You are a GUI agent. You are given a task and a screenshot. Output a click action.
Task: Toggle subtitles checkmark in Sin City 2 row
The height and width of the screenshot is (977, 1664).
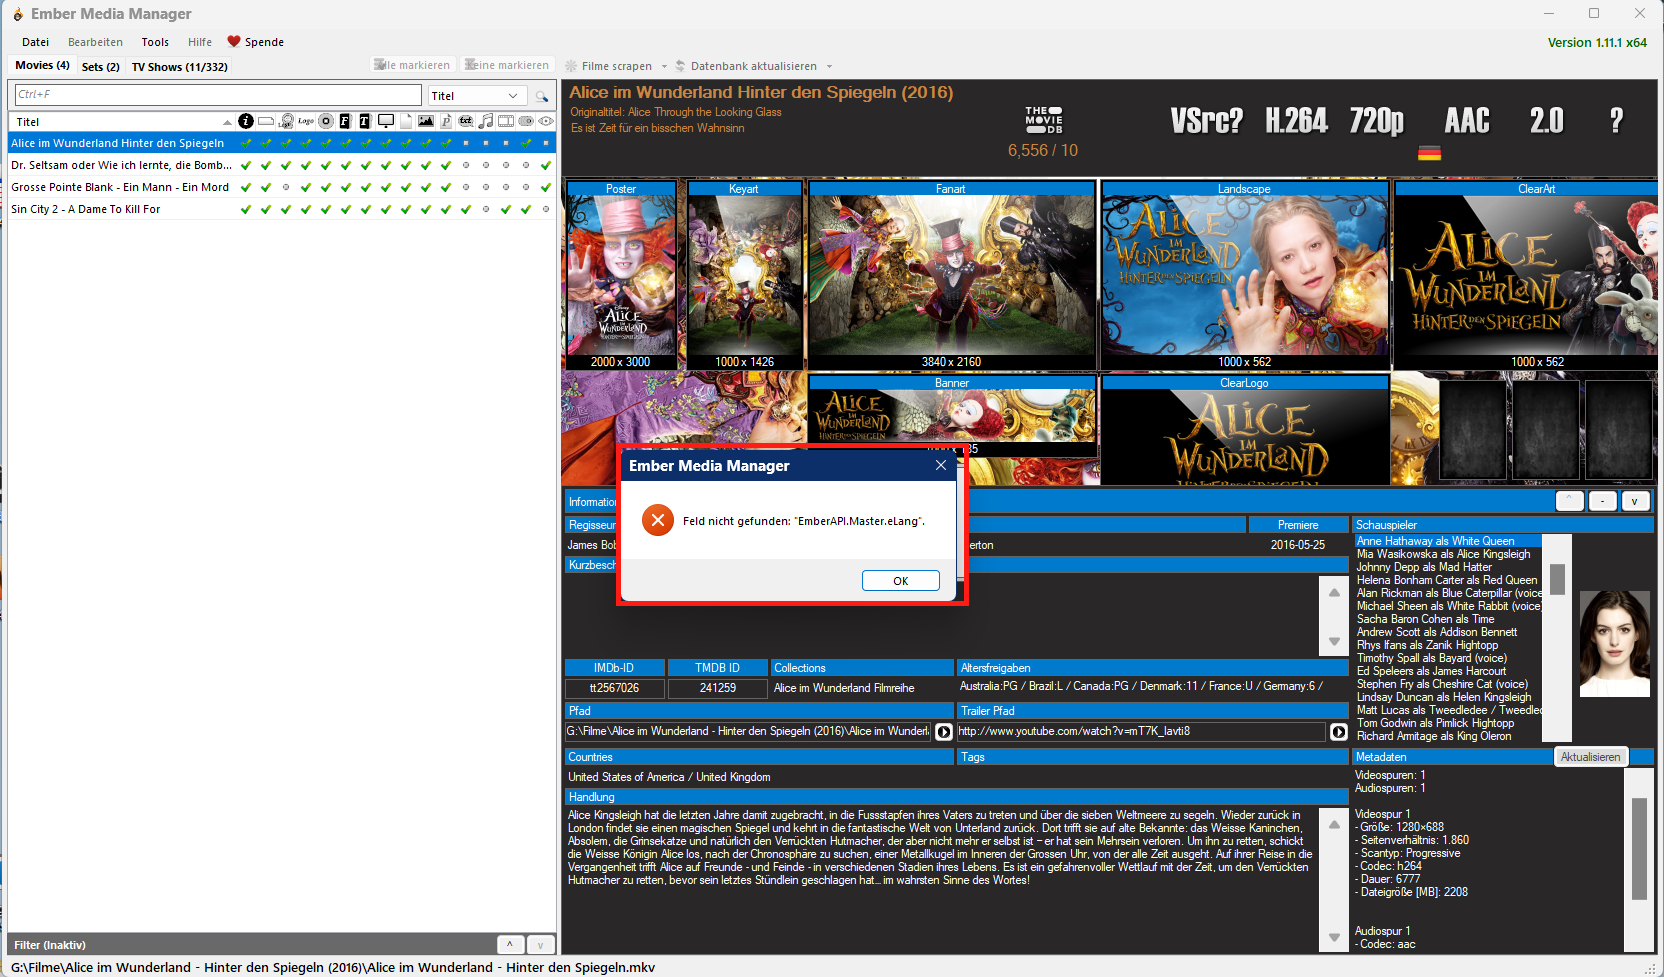point(466,209)
